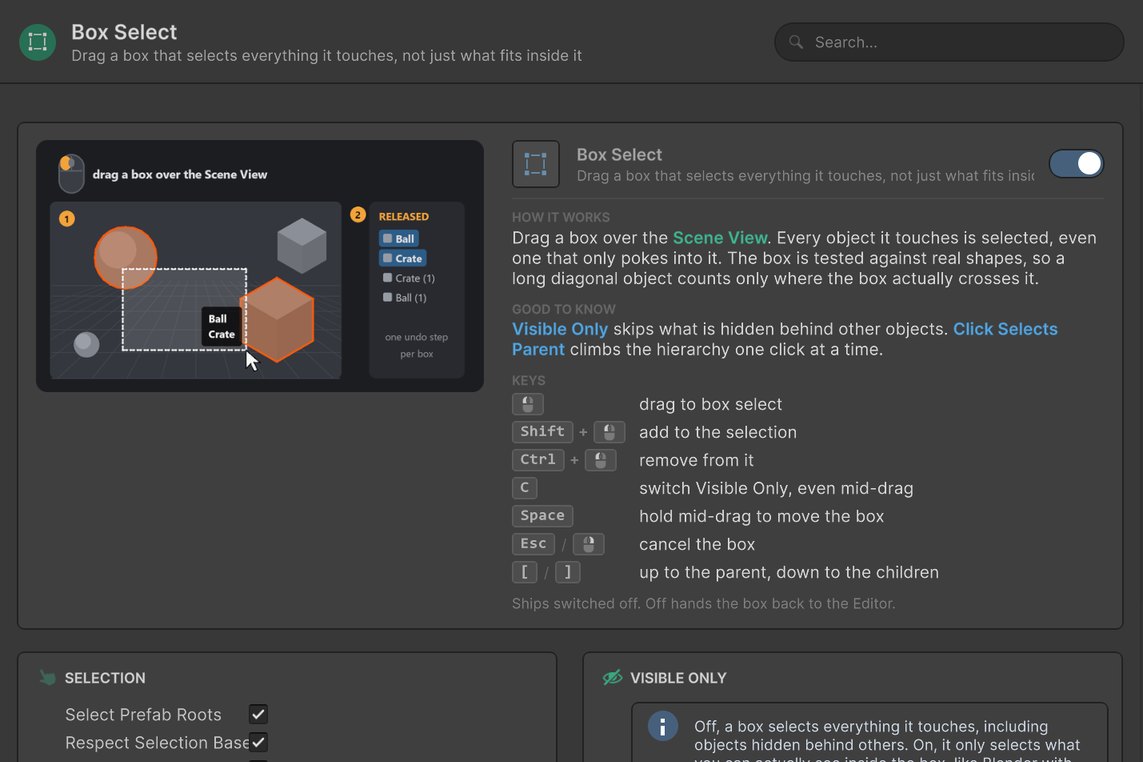
Task: Open the Scene View link
Action: [719, 238]
